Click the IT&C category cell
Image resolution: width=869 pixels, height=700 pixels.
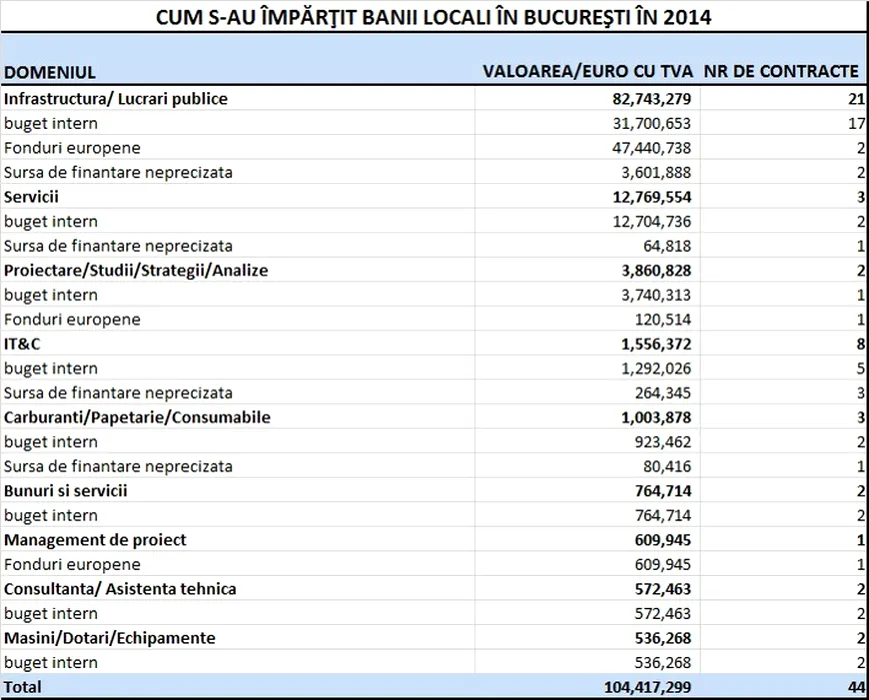click(23, 344)
